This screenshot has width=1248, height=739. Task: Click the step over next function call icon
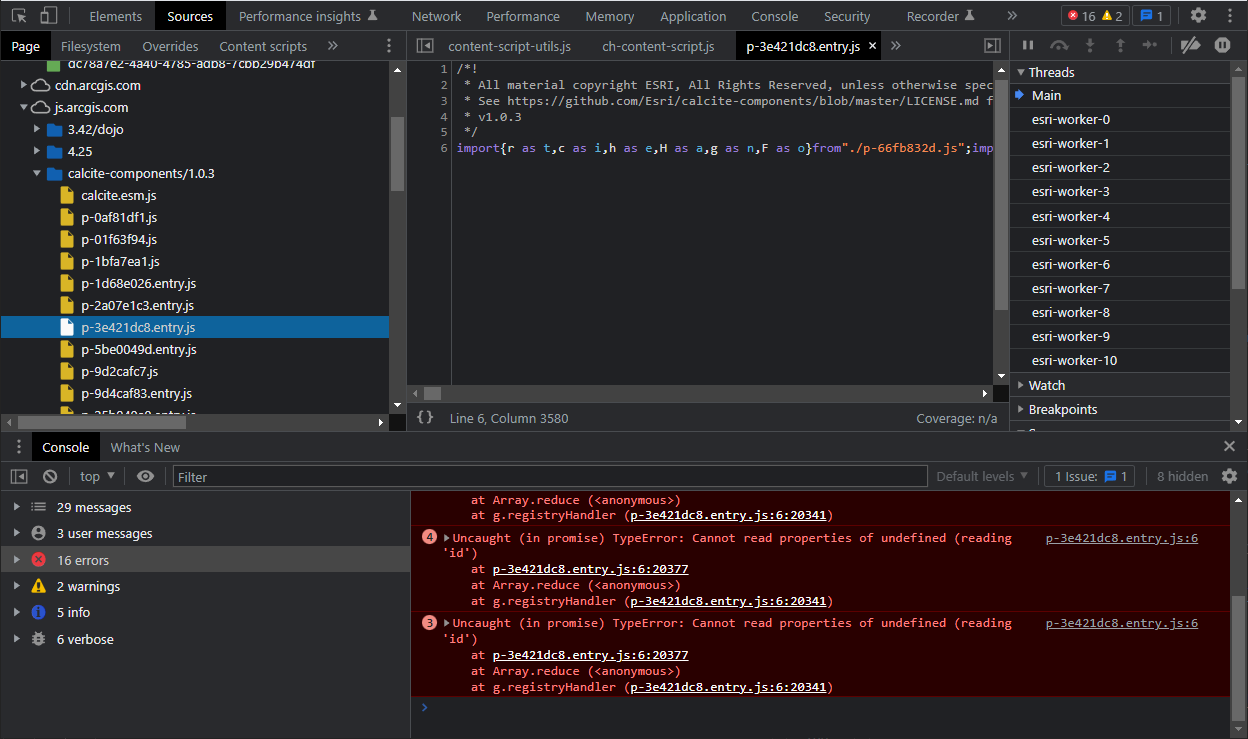(1060, 46)
